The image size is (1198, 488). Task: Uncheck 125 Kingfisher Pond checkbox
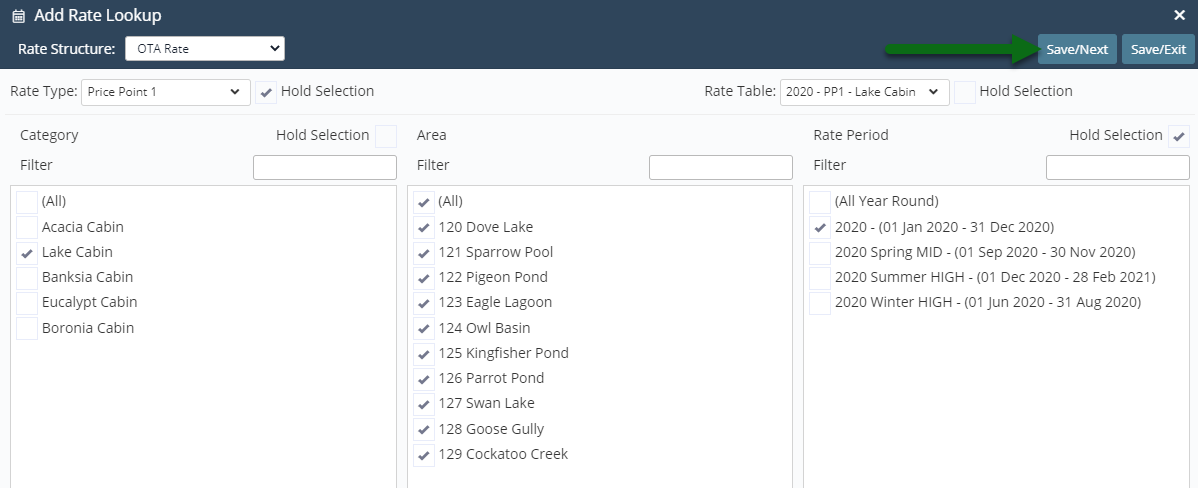click(x=423, y=354)
